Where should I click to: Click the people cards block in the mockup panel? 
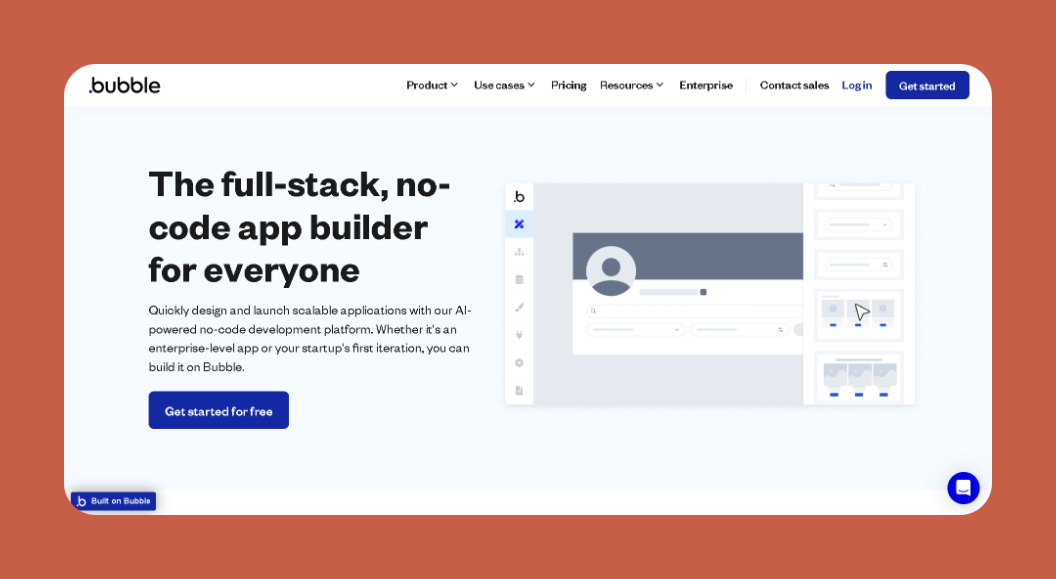pyautogui.click(x=859, y=316)
